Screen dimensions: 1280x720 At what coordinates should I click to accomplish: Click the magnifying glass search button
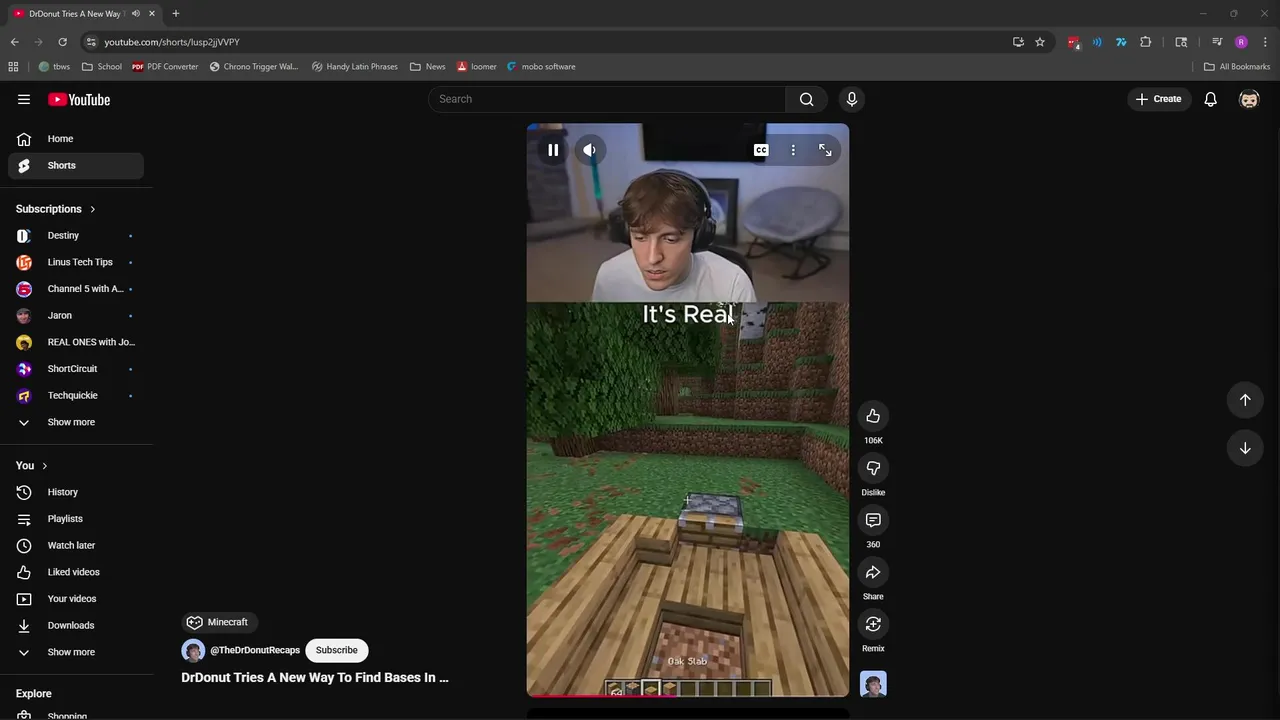[x=807, y=99]
